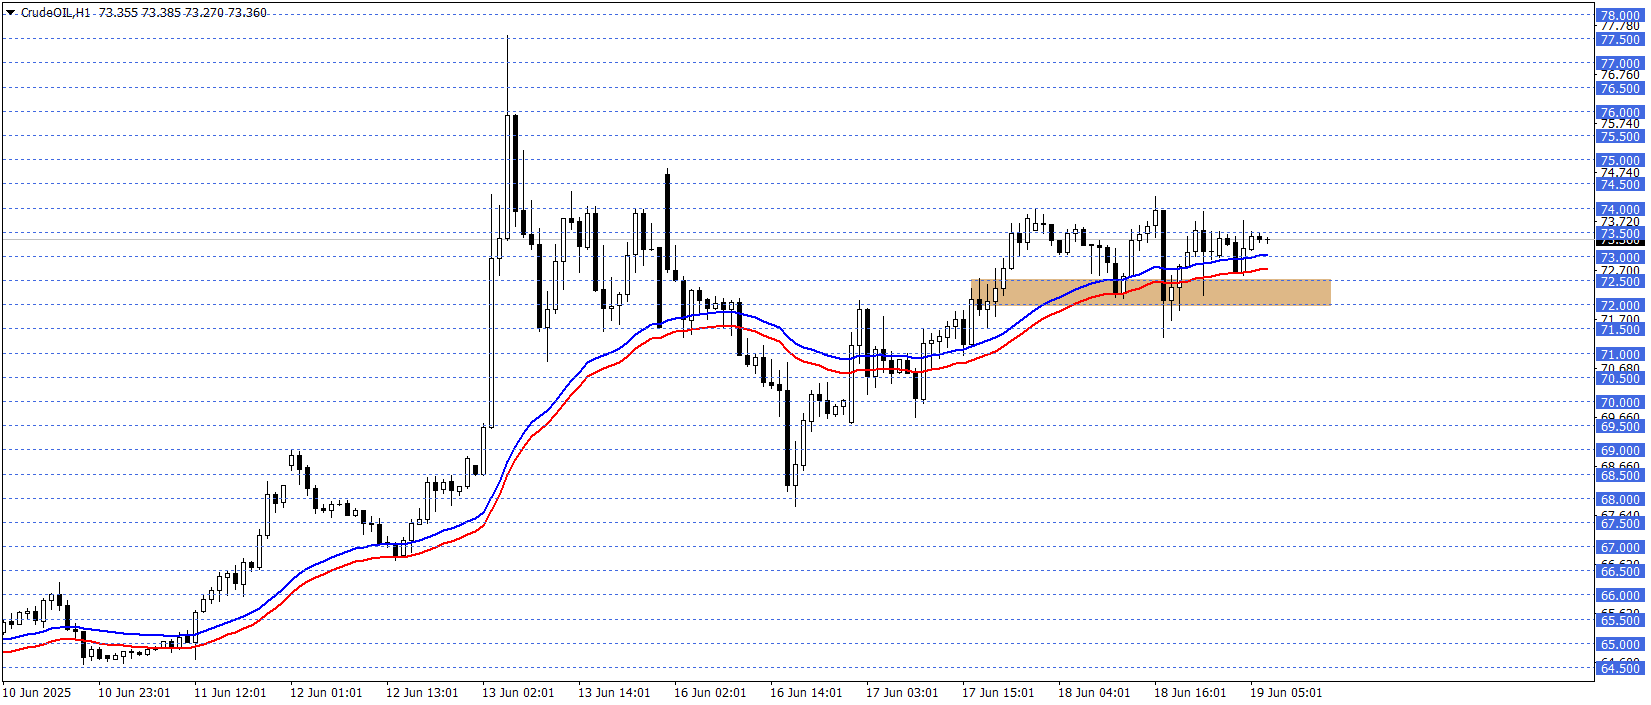Select the 70.000 price level label

pyautogui.click(x=1620, y=403)
